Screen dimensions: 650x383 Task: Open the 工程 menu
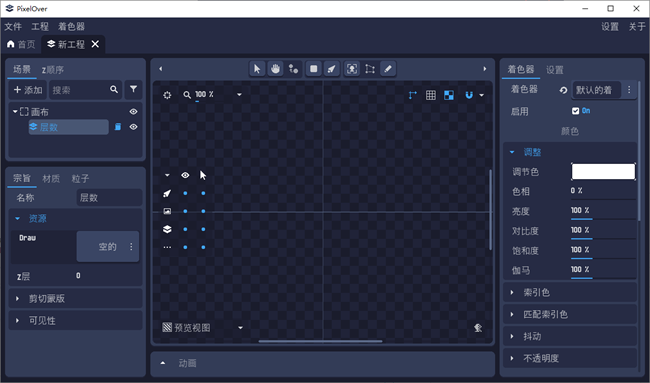click(x=40, y=27)
